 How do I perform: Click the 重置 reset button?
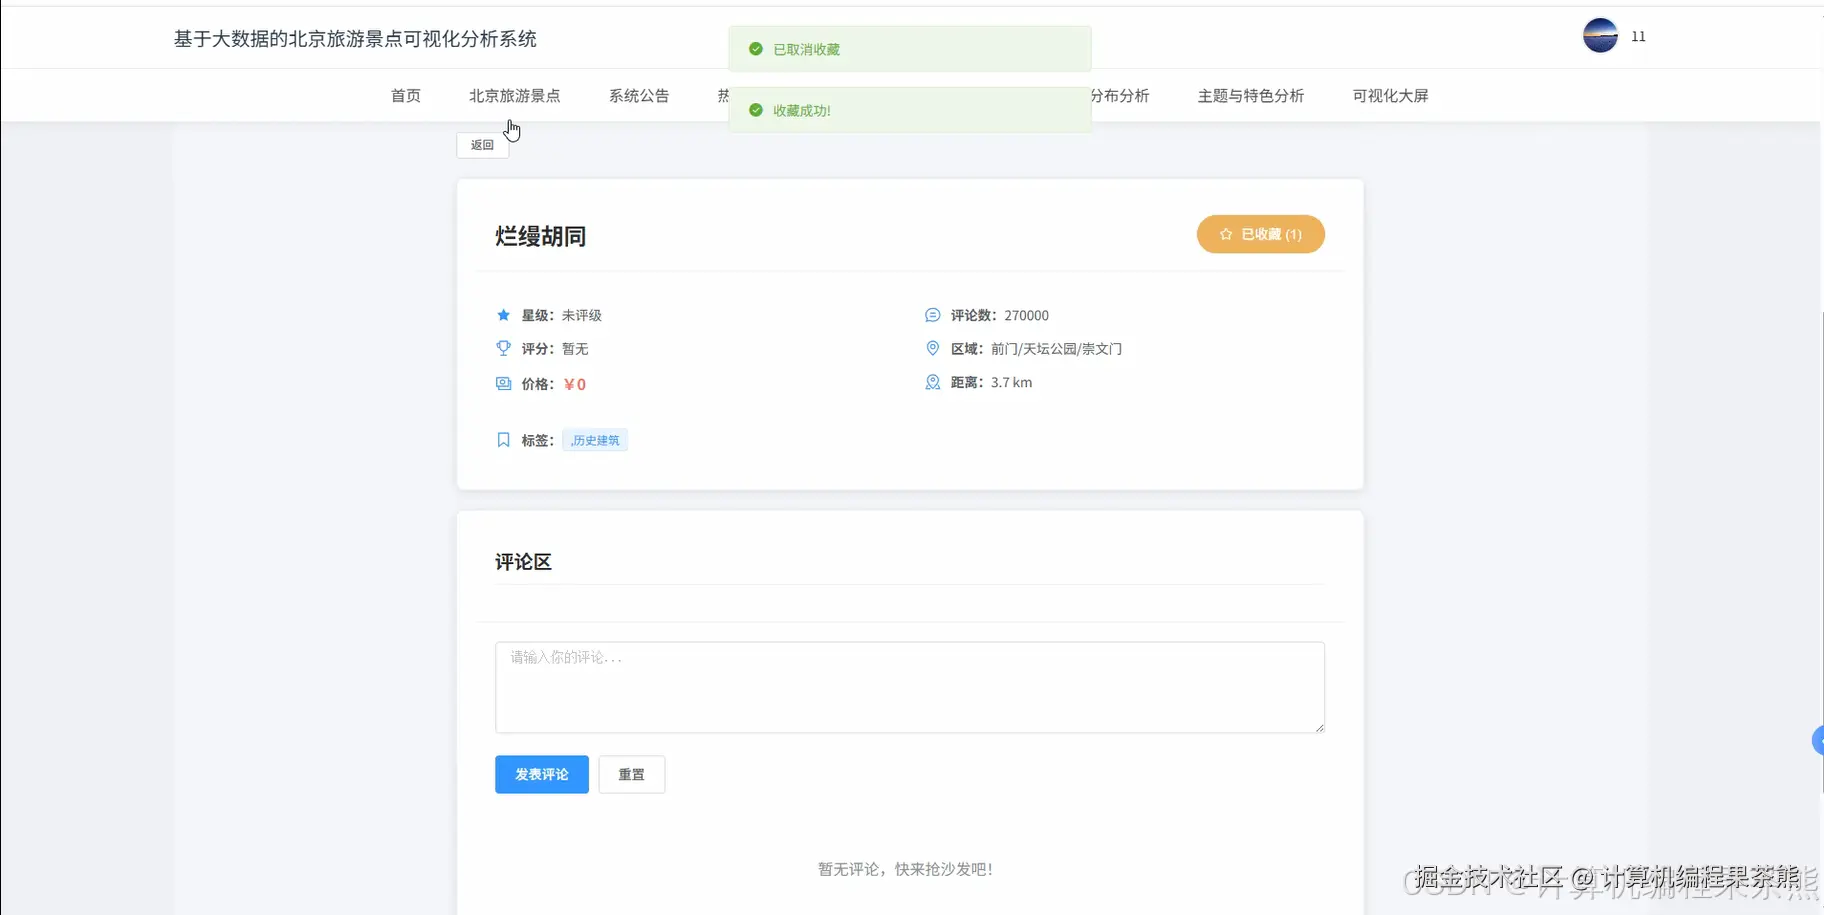(x=631, y=773)
